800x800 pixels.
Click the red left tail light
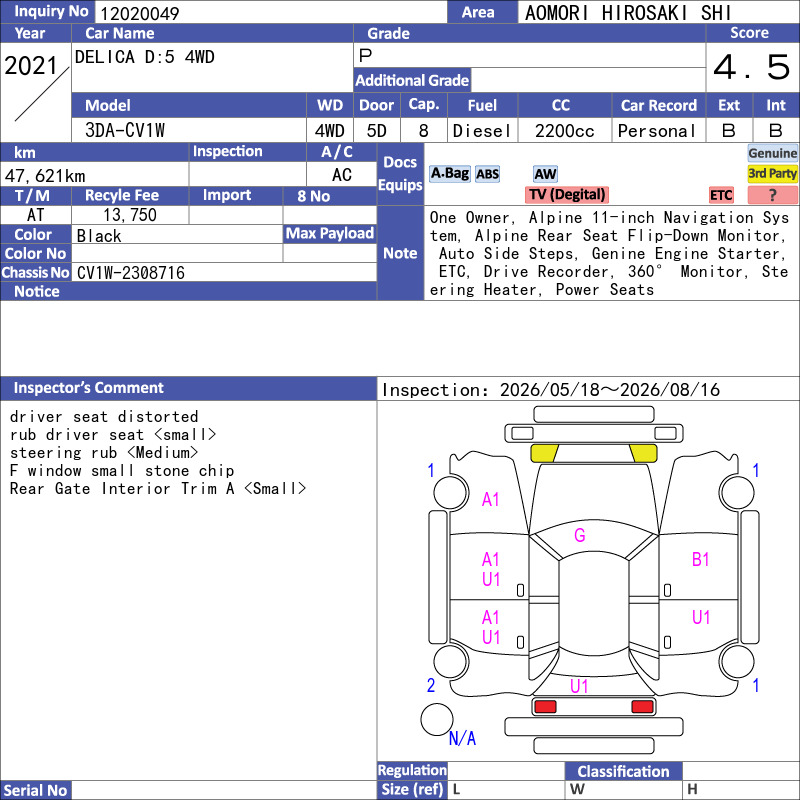544,707
